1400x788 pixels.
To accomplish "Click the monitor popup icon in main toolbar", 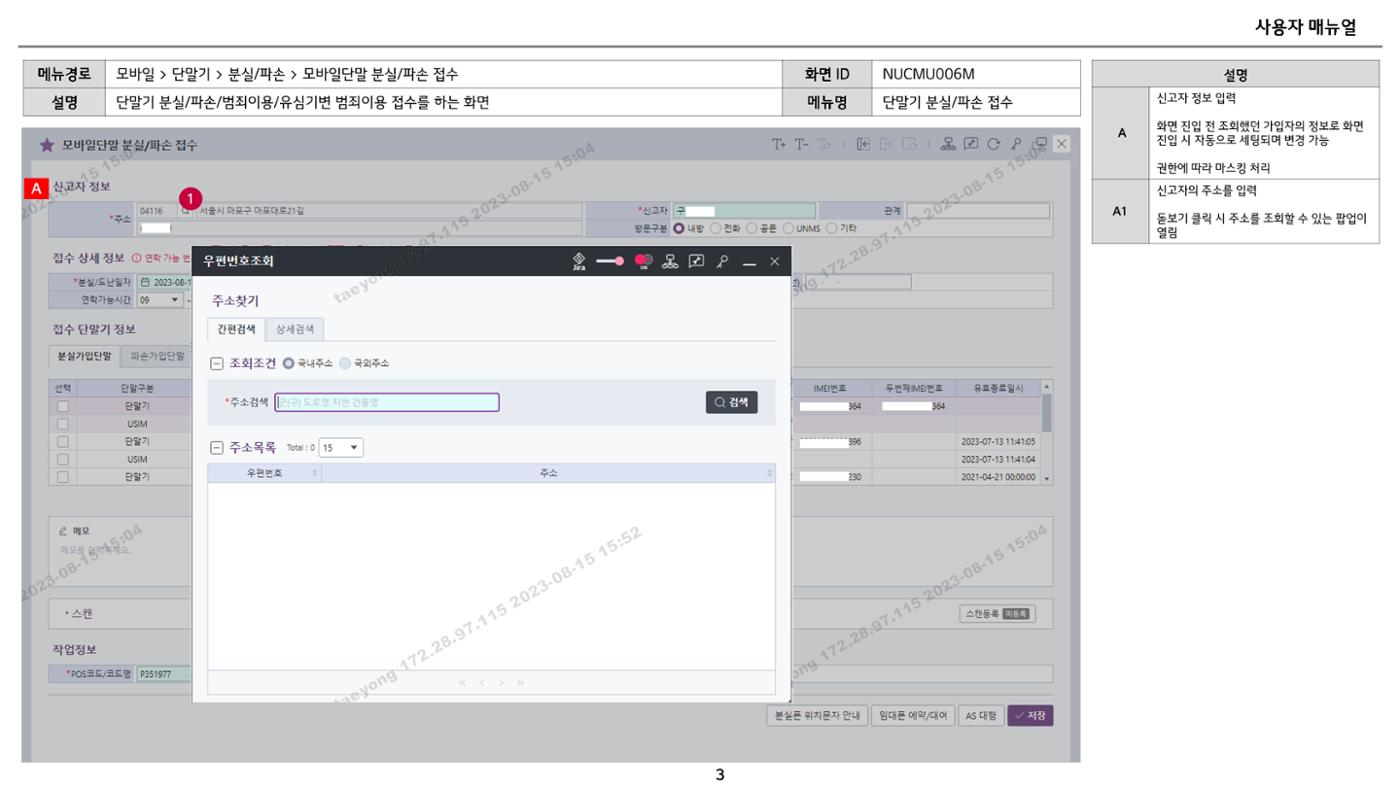I will point(1041,145).
